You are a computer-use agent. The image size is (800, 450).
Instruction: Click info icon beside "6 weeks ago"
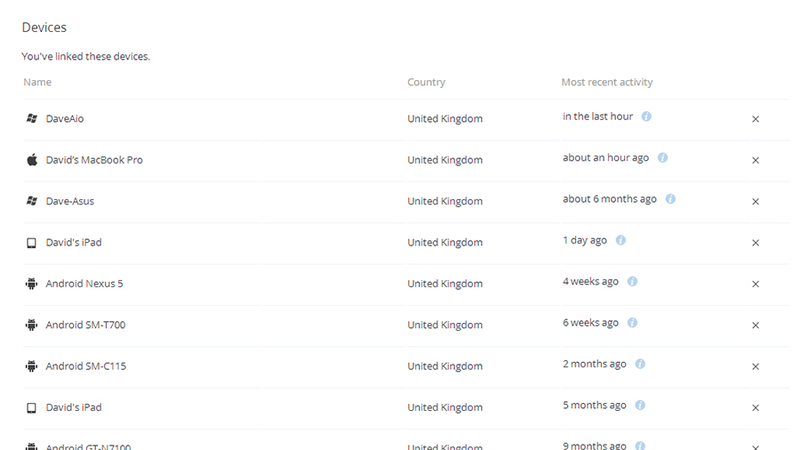632,323
